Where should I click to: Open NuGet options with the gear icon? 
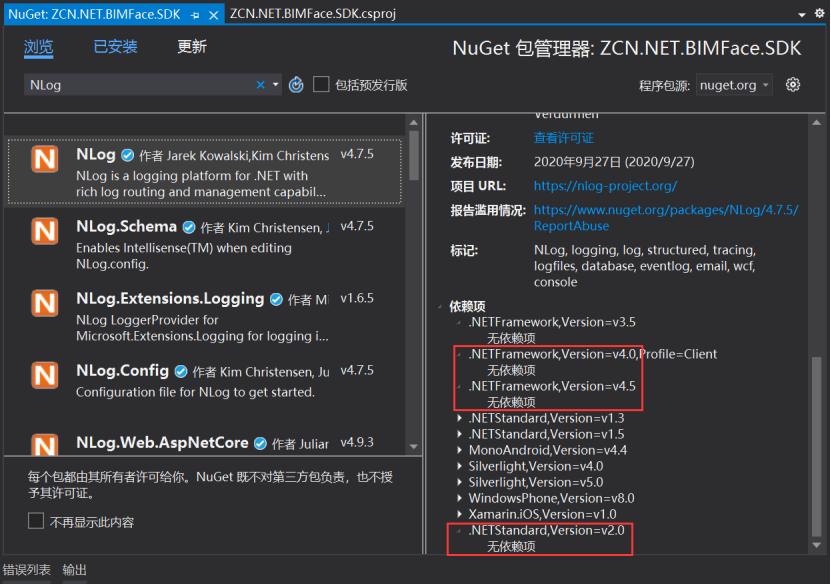point(793,85)
